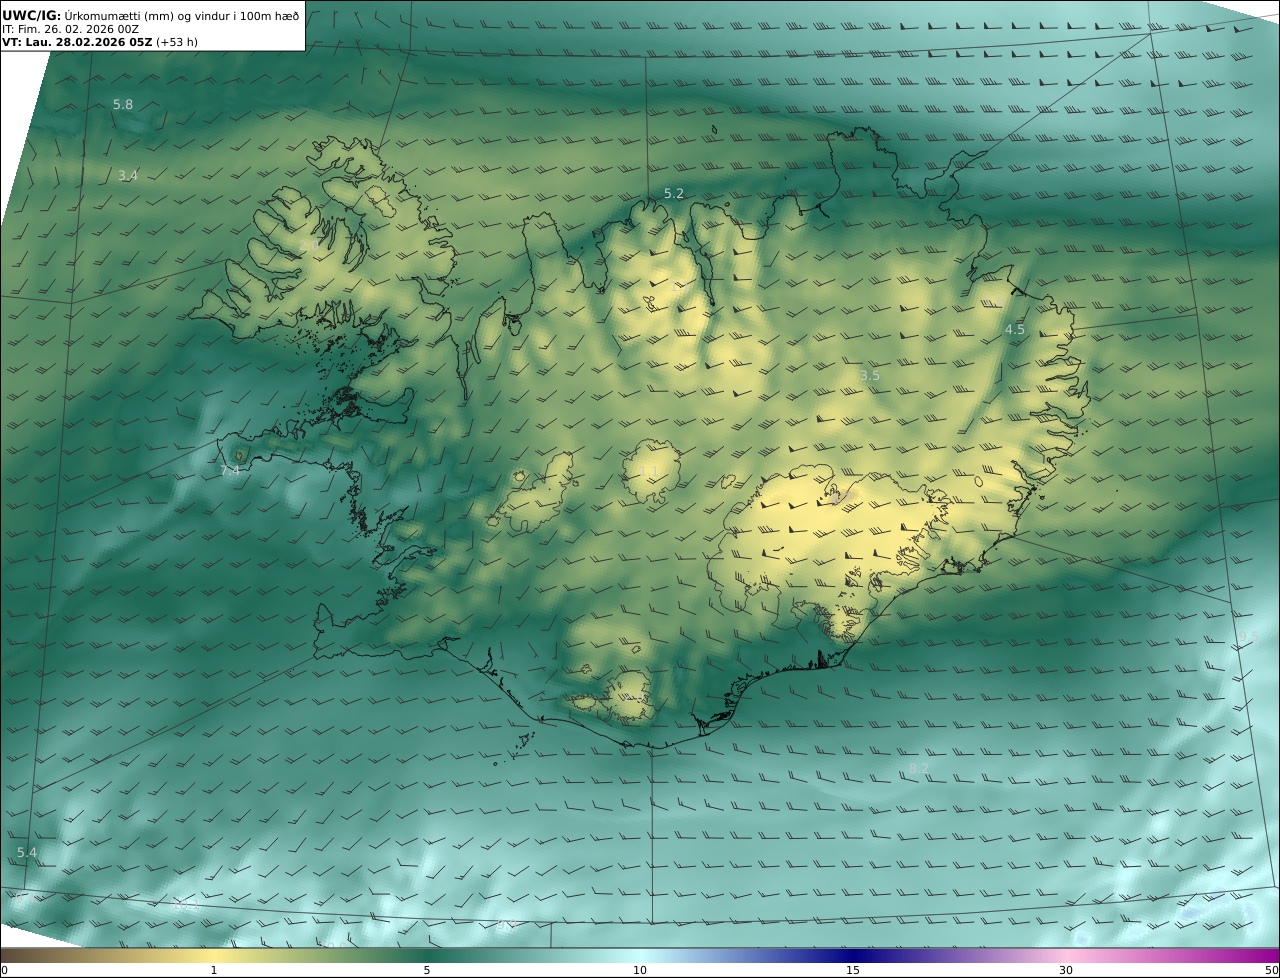Select the 5 mark on the legend bar

(427, 970)
